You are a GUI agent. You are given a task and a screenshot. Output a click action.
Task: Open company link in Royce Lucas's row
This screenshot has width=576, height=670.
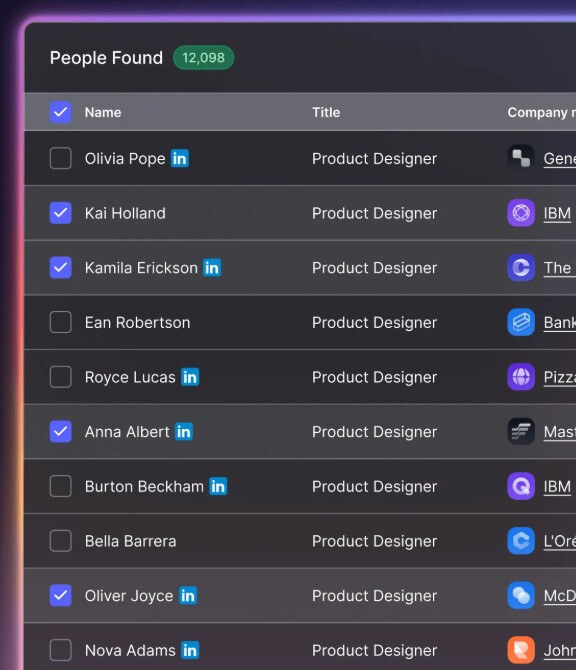[x=560, y=377]
